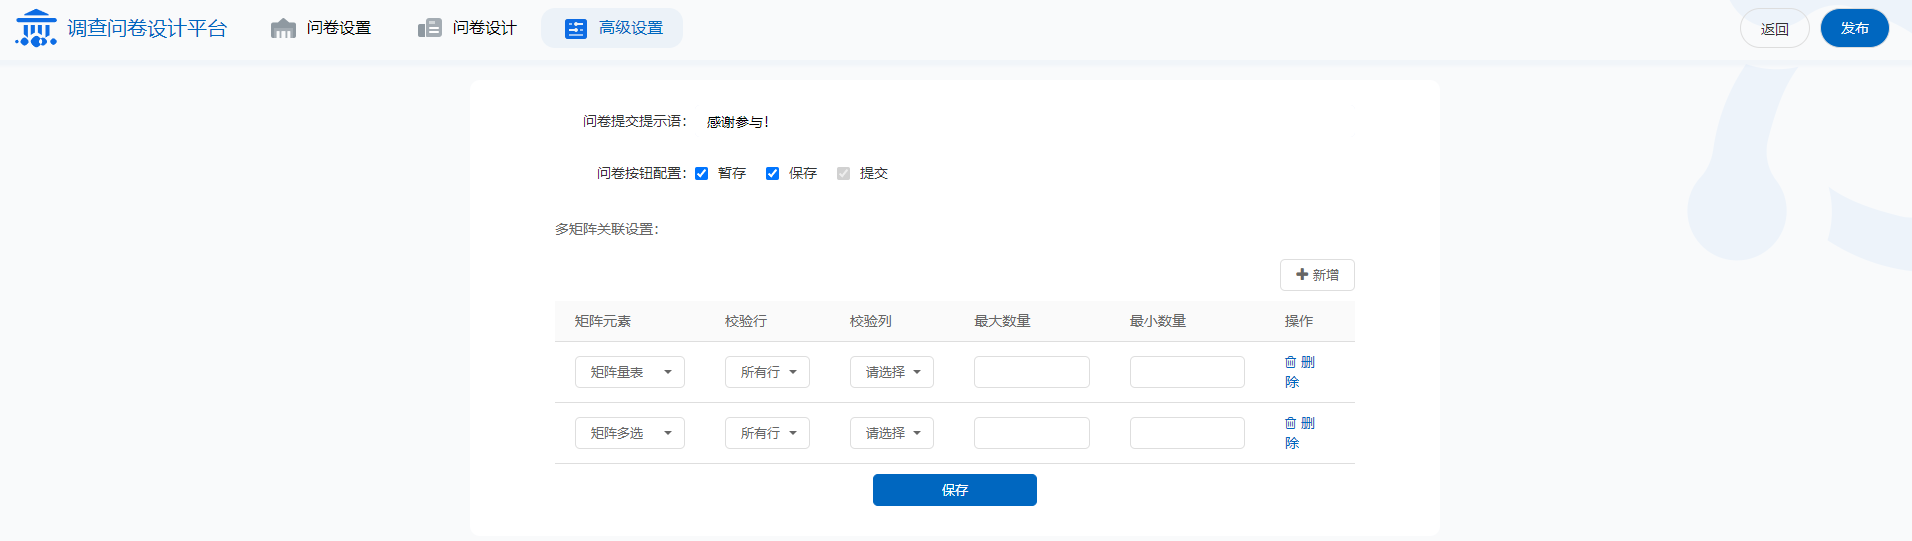Uncheck the 暂存 checkbox
1912x541 pixels.
(702, 173)
